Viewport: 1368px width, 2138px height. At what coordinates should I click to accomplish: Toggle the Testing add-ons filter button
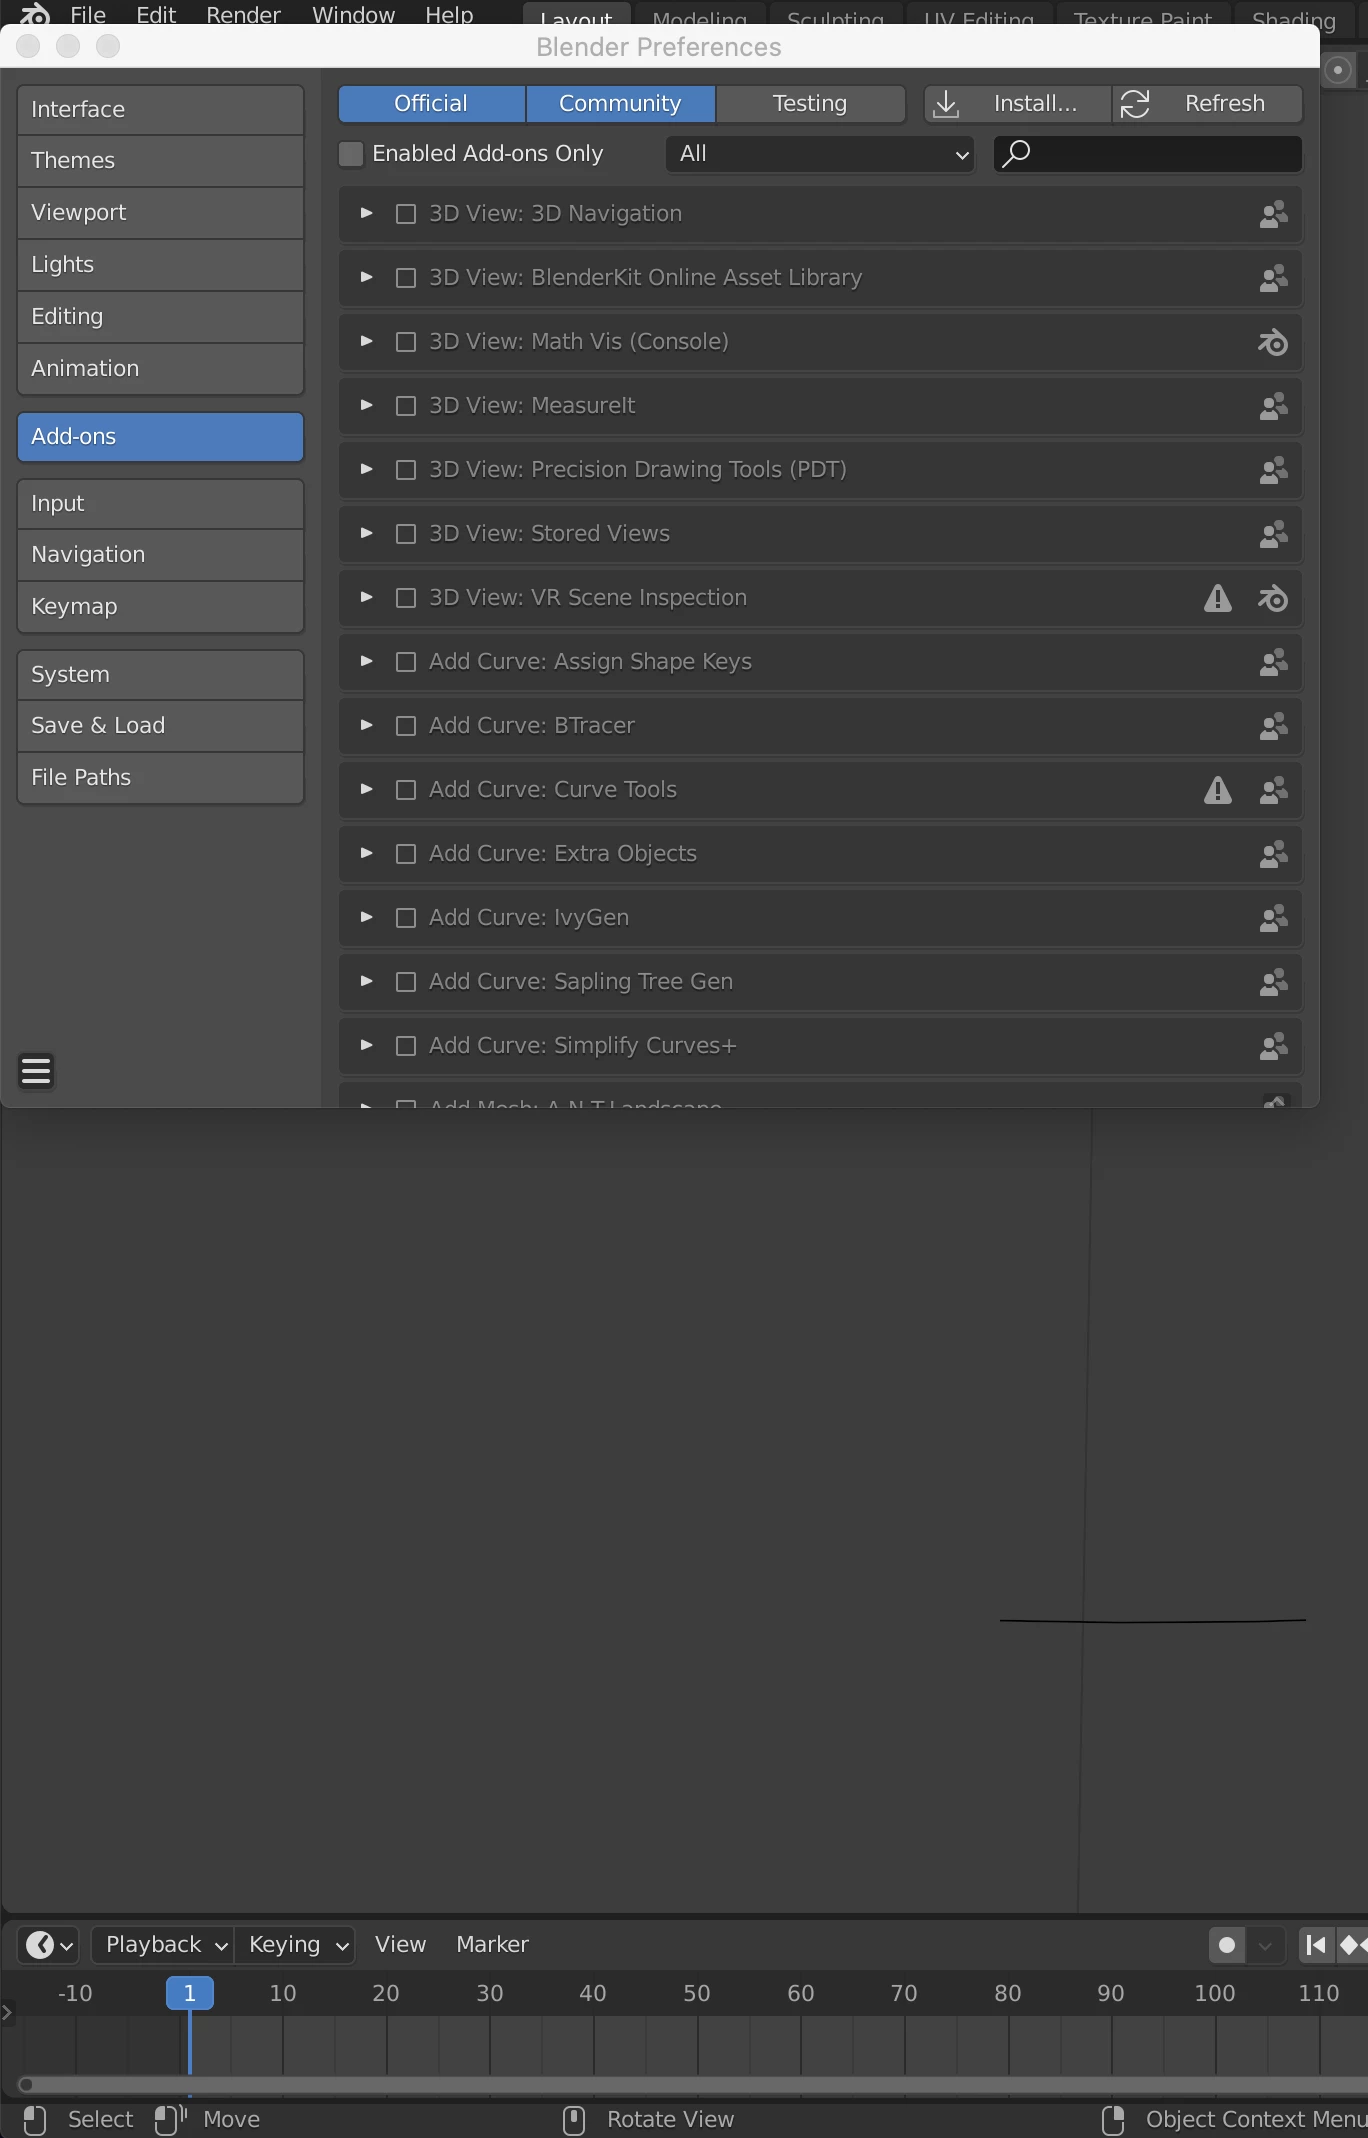[x=810, y=103]
